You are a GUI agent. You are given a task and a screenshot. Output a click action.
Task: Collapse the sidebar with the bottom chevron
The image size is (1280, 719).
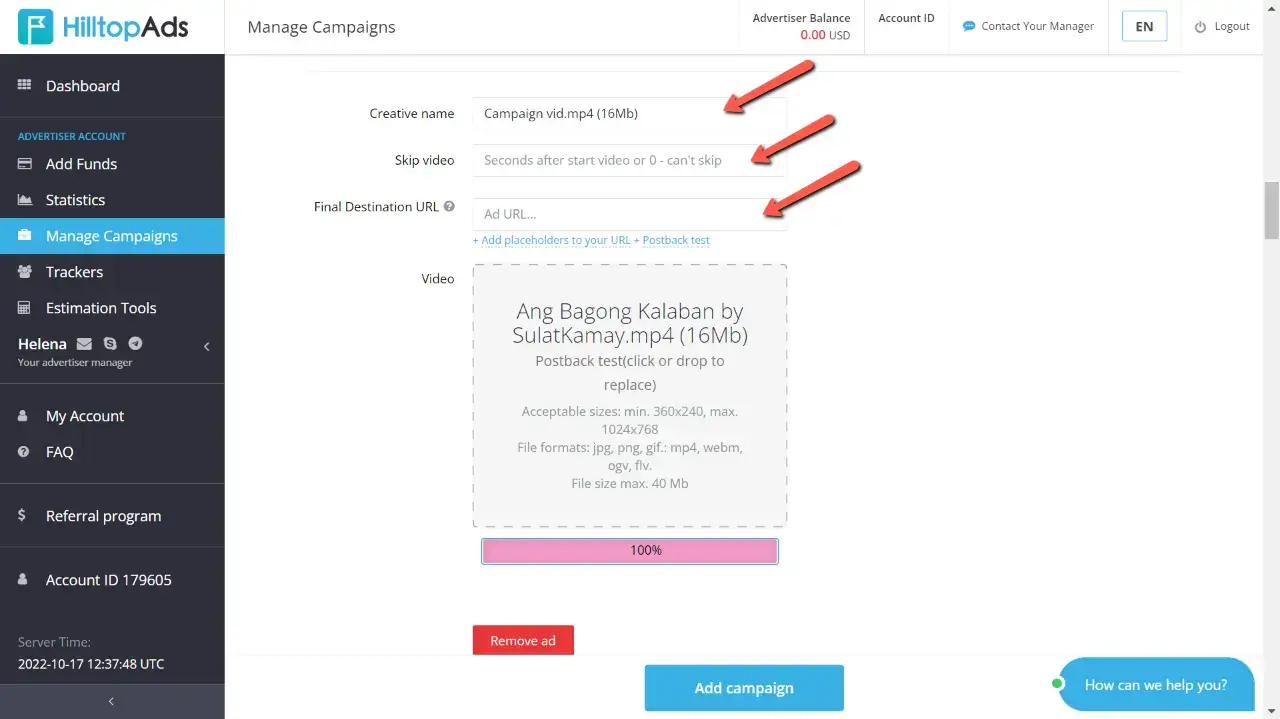111,702
